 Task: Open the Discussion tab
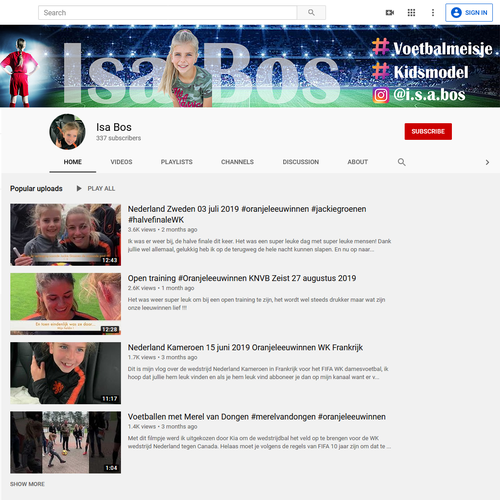tap(301, 162)
